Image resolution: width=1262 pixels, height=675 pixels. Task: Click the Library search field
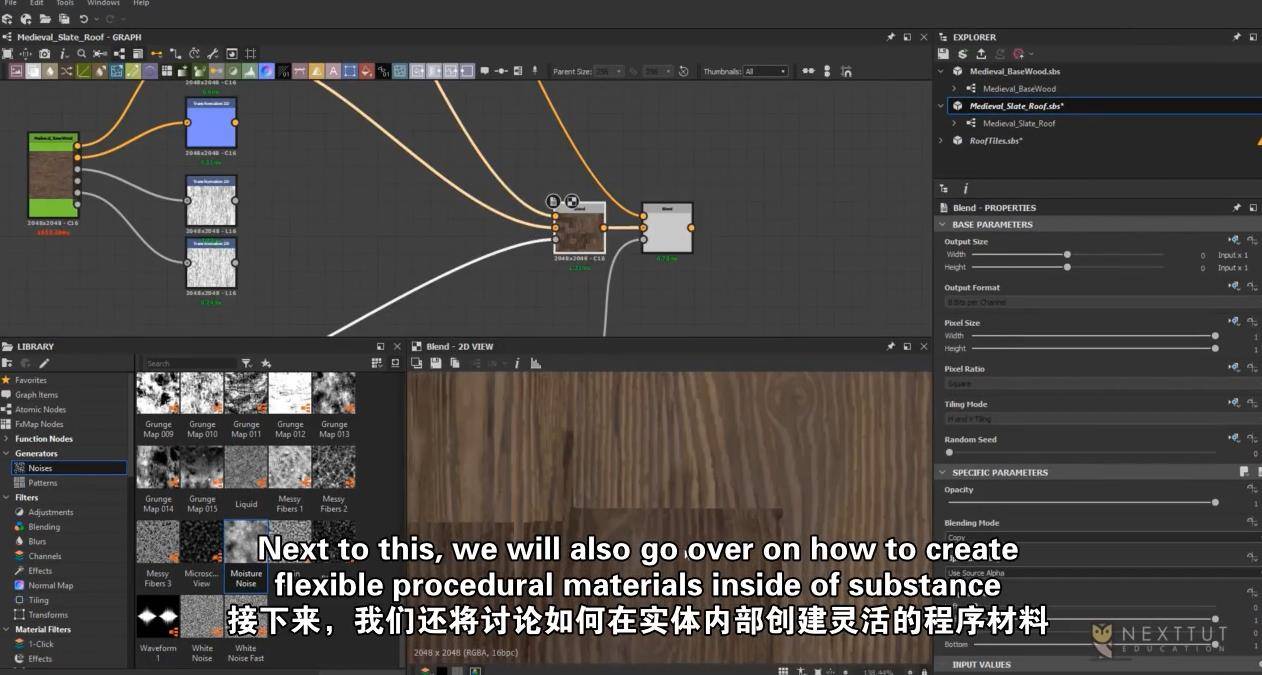[190, 363]
